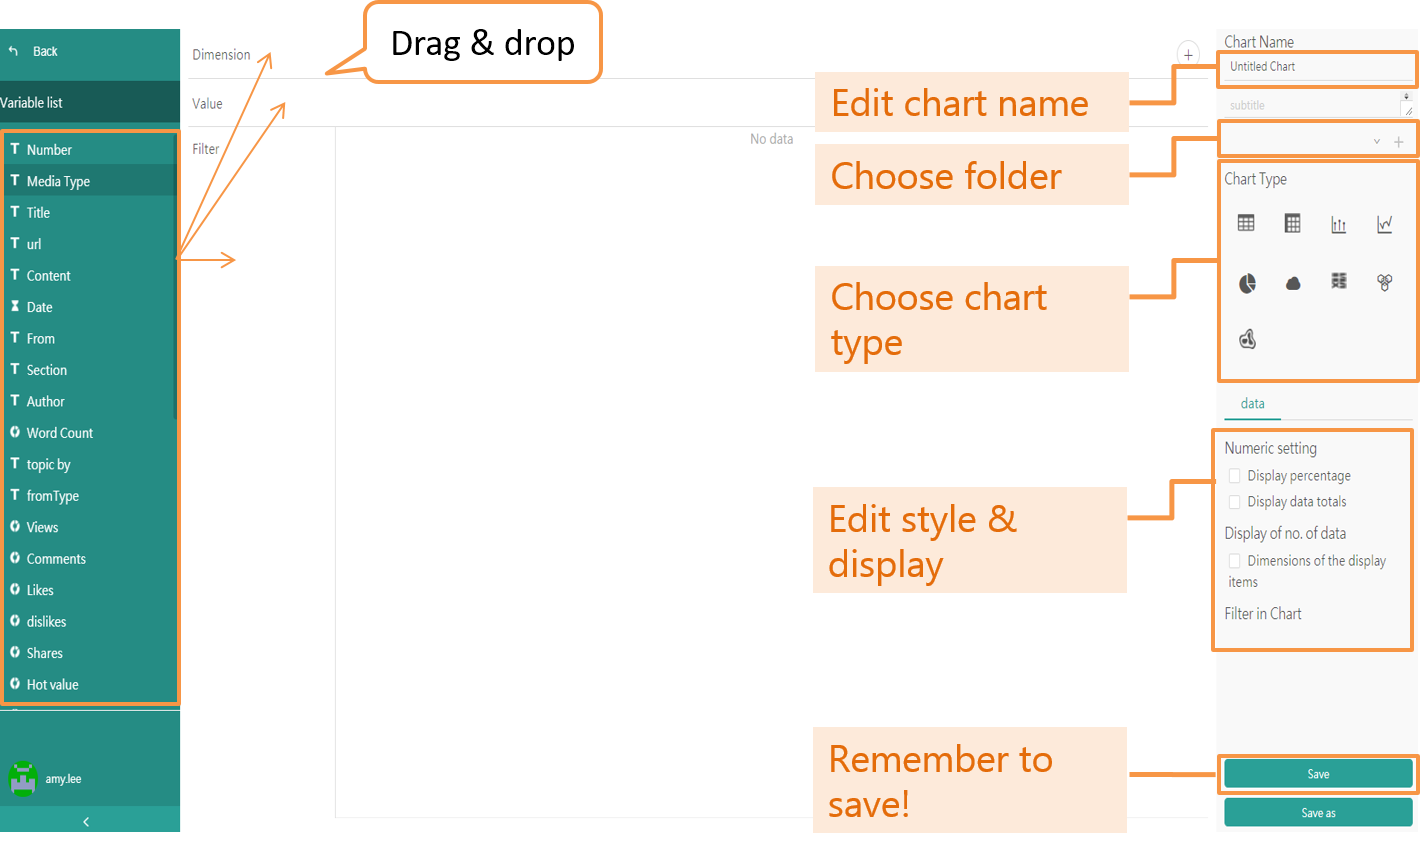The width and height of the screenshot is (1420, 848).
Task: Click the subtitle field stepper arrows
Action: pos(1407,97)
